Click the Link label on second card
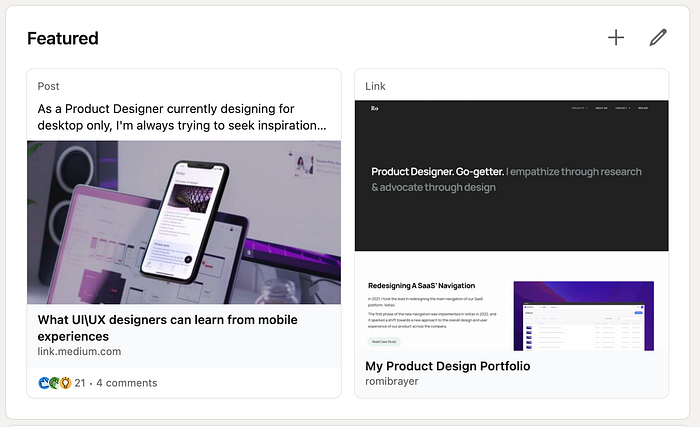Viewport: 700px width, 427px height. 375,86
